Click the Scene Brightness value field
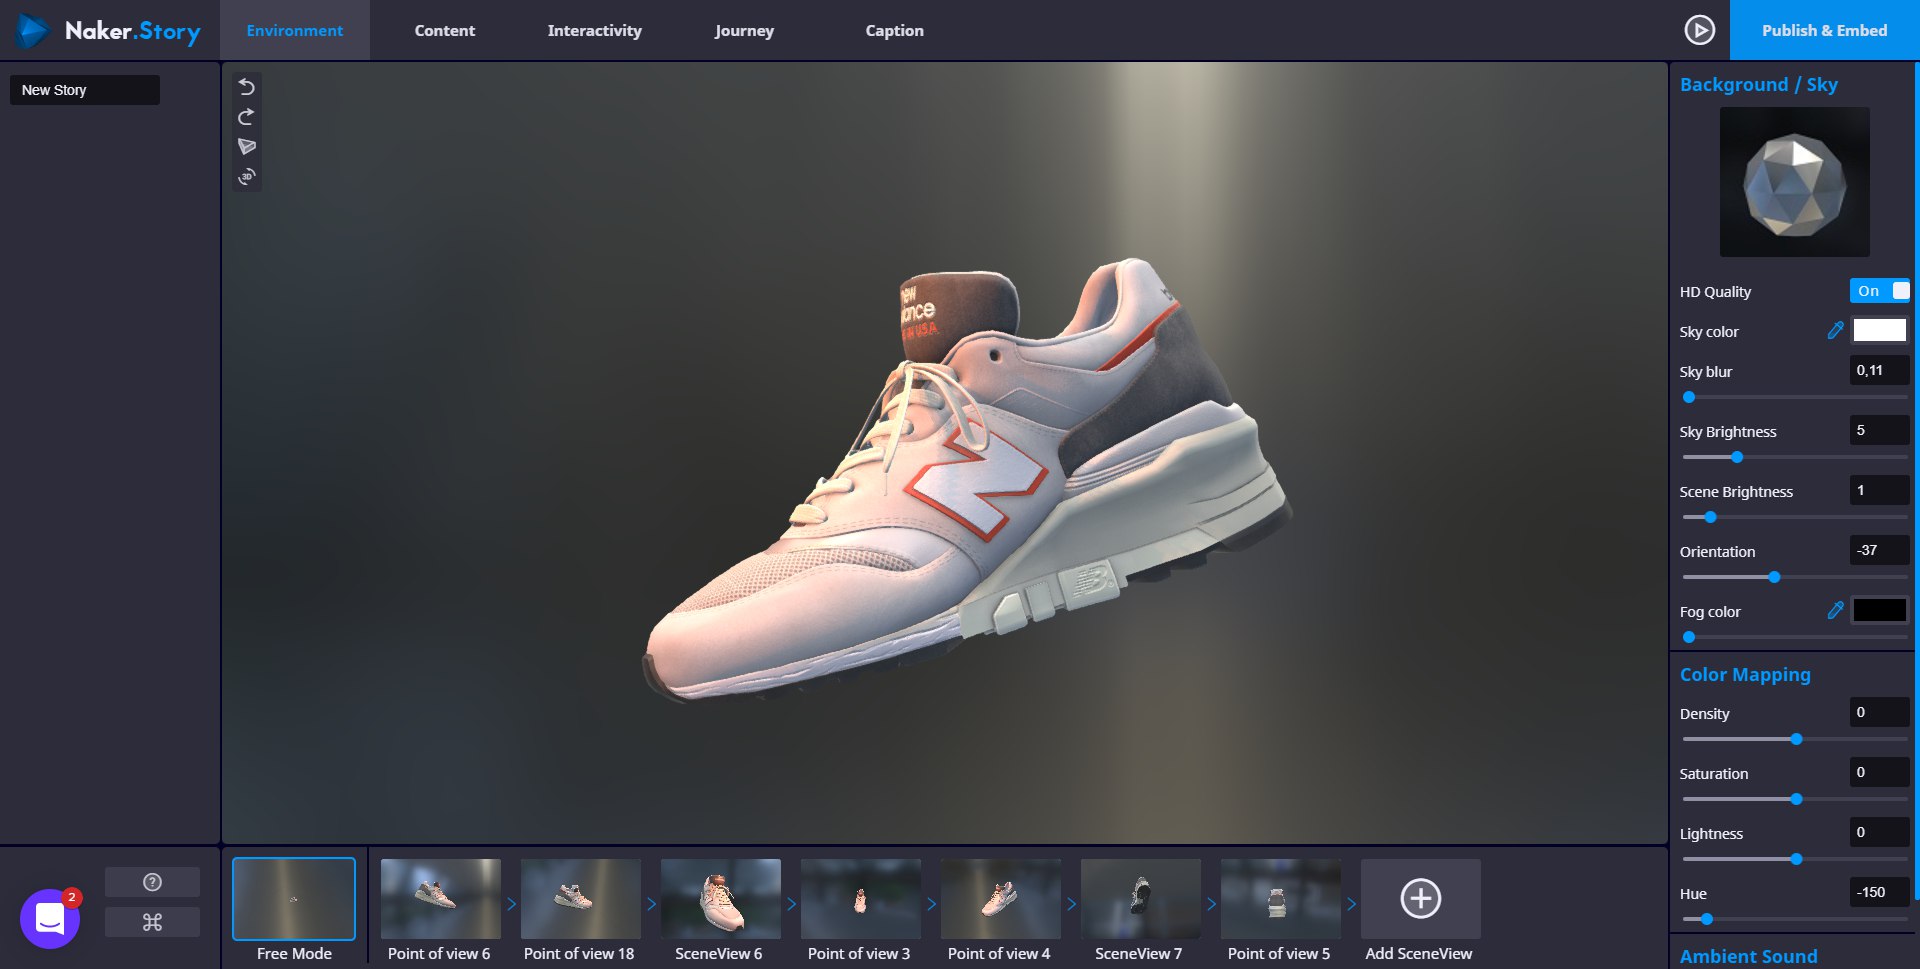Screen dimensions: 1920x969 tap(1879, 490)
